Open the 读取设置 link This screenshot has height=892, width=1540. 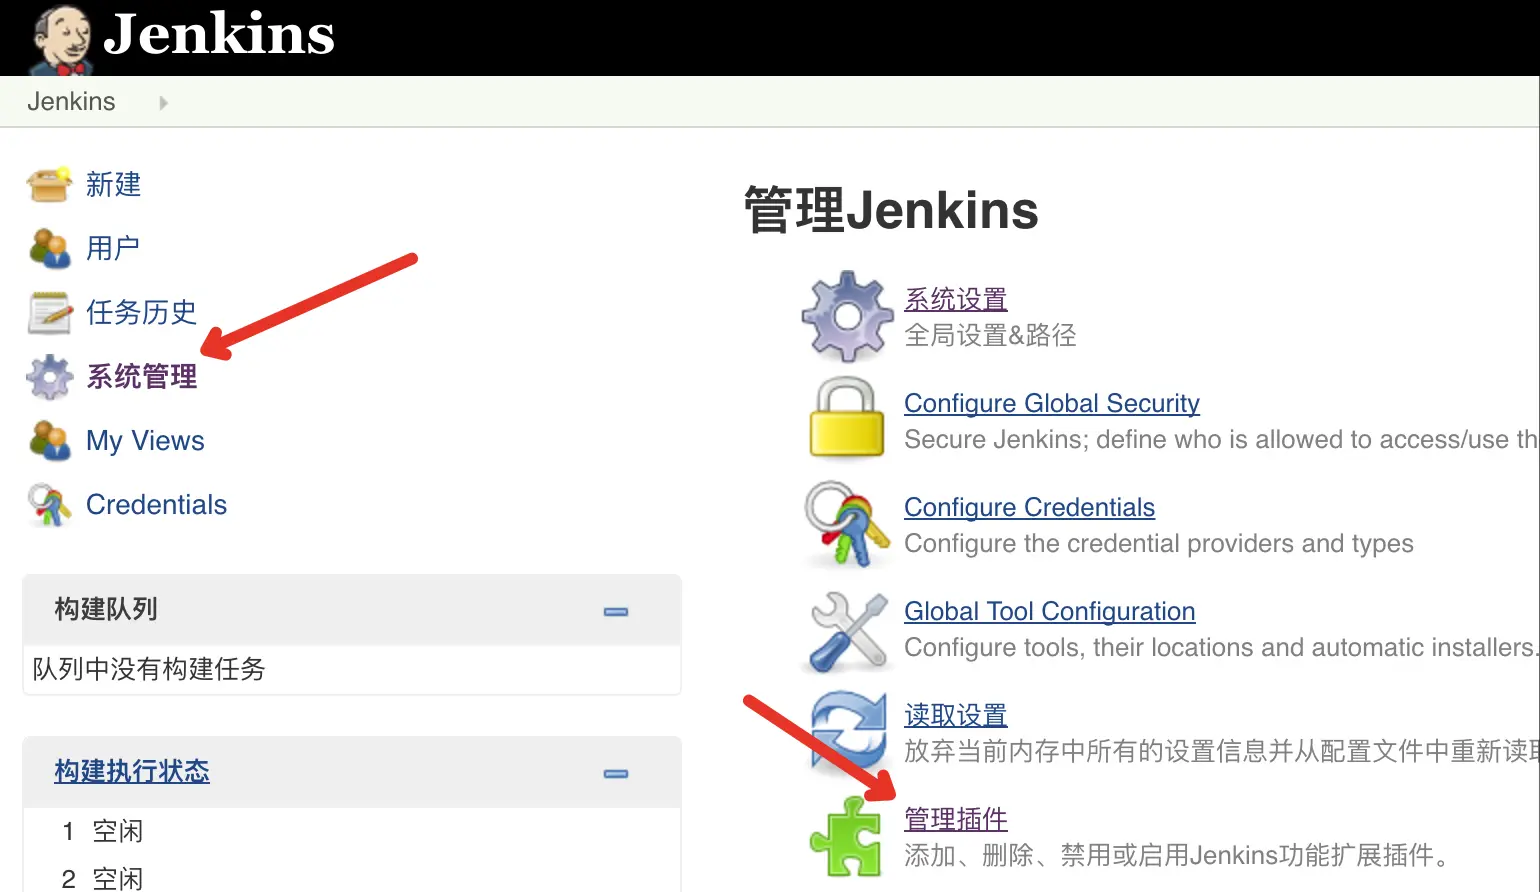(x=955, y=715)
